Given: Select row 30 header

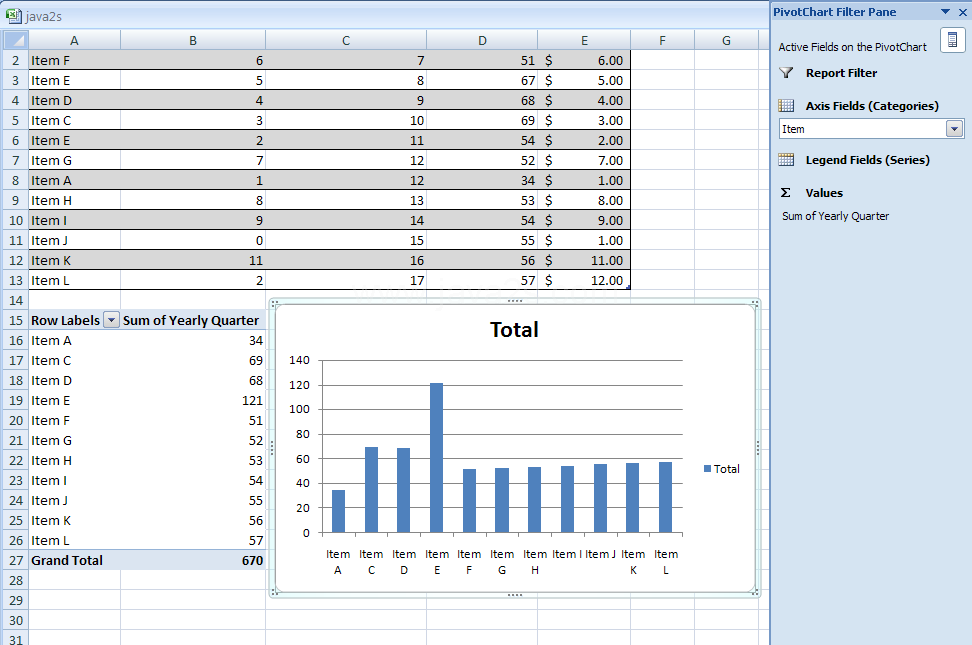Looking at the screenshot, I should tap(15, 620).
